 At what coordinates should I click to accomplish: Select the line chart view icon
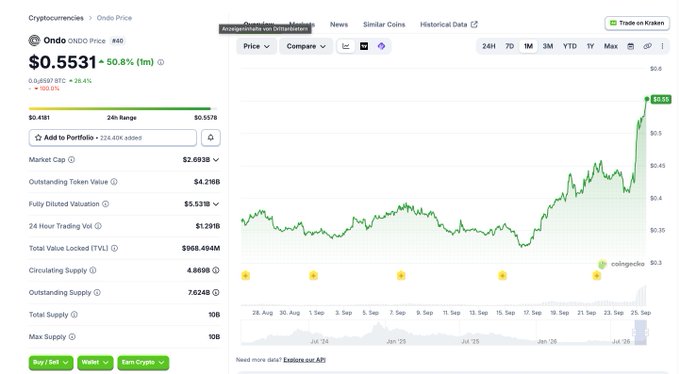coord(346,46)
